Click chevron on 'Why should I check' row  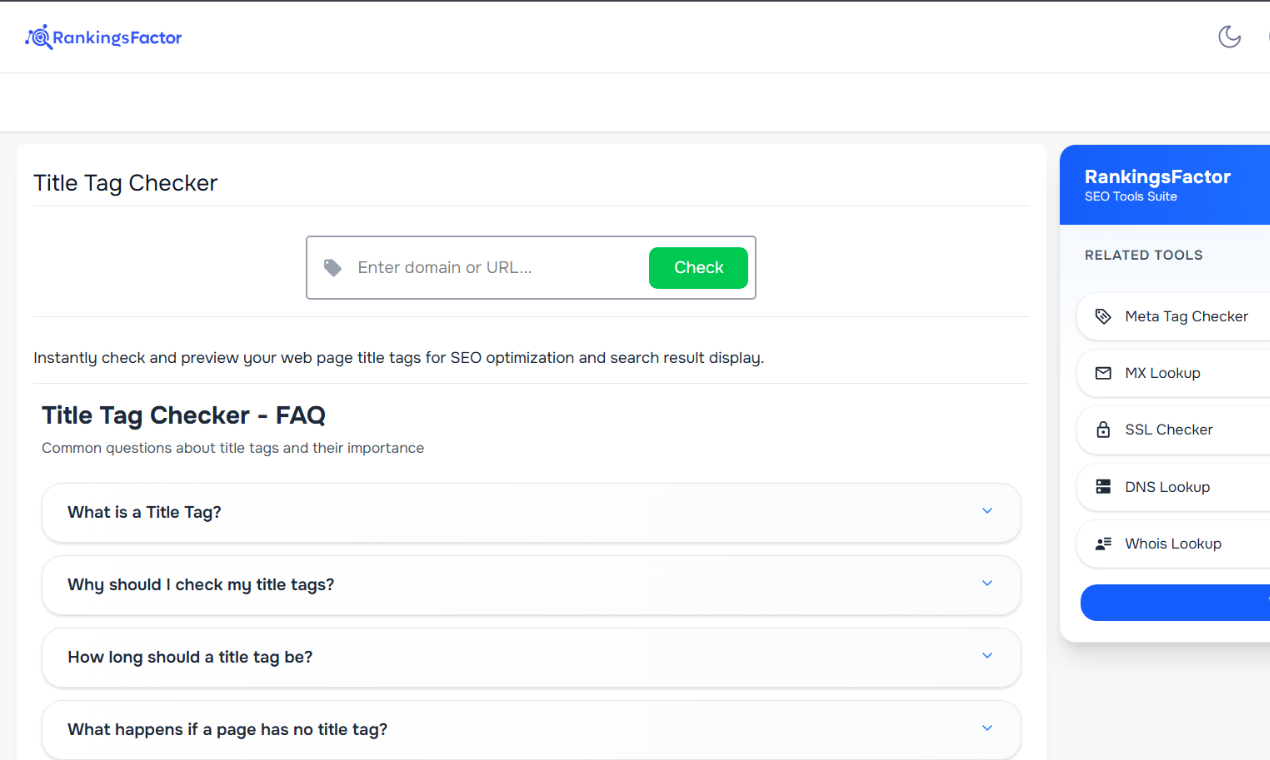tap(987, 583)
